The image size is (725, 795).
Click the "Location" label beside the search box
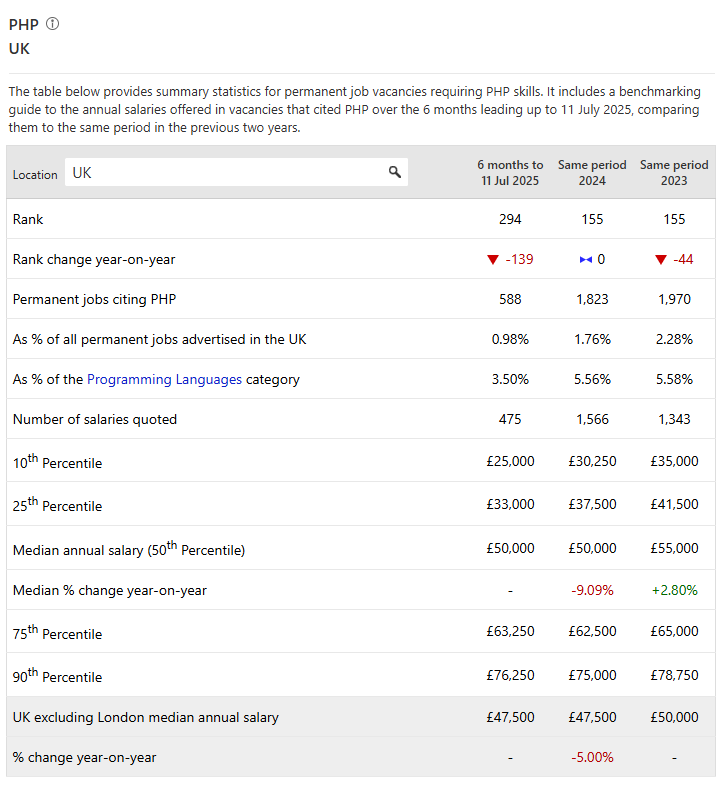click(35, 174)
